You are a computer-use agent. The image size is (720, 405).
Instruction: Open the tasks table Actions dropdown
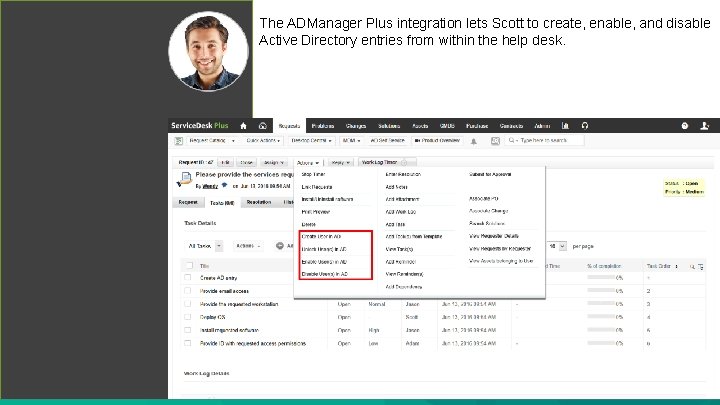click(248, 246)
